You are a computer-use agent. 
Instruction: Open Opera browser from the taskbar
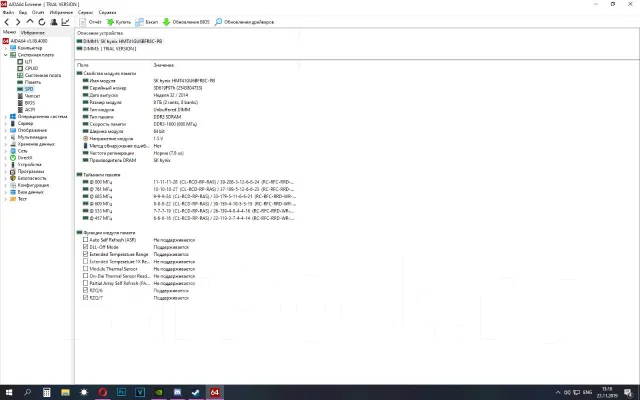coord(102,392)
